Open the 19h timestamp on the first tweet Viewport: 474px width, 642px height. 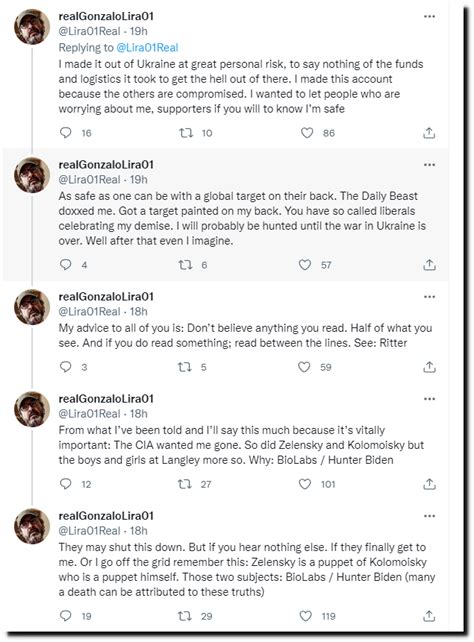tap(138, 31)
